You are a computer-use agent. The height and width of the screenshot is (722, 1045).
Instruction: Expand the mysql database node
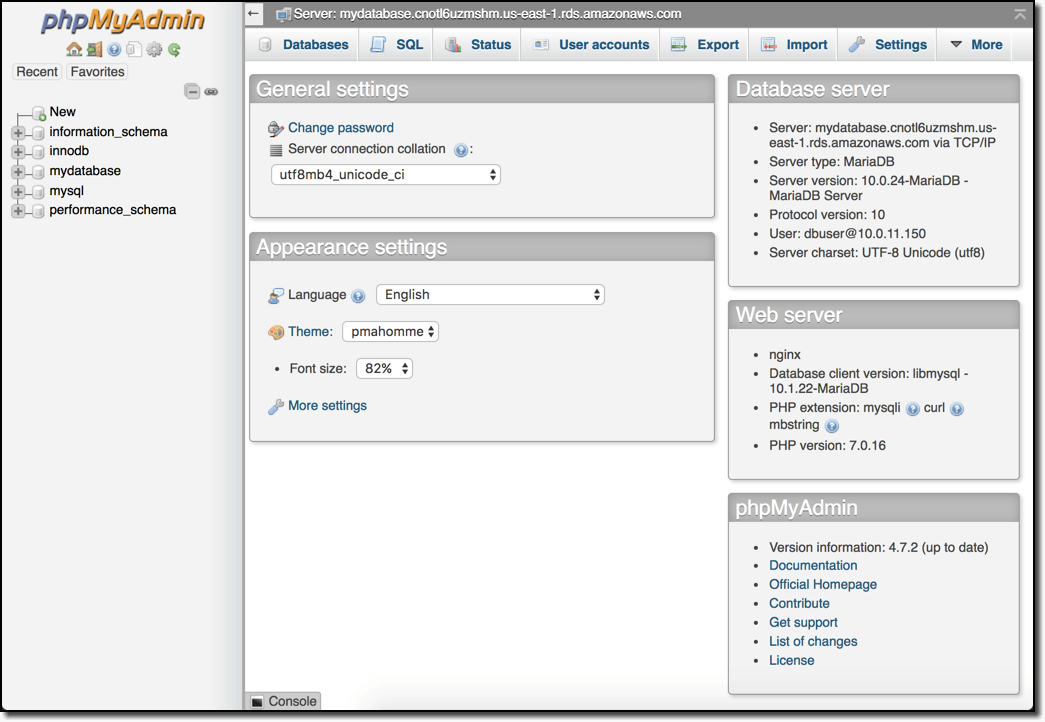(x=18, y=191)
